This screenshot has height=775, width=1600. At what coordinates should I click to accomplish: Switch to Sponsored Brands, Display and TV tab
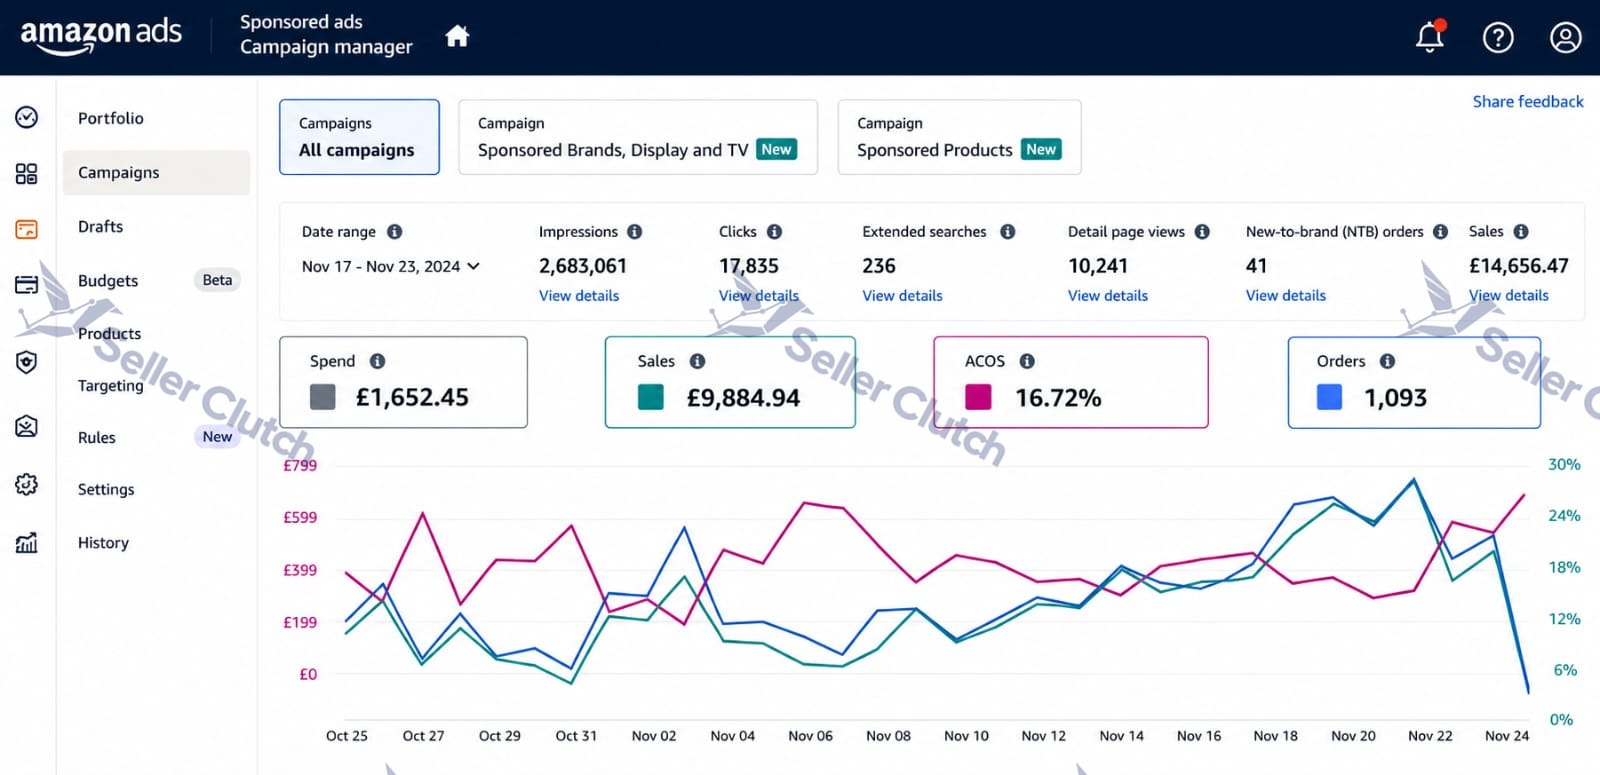click(x=638, y=137)
